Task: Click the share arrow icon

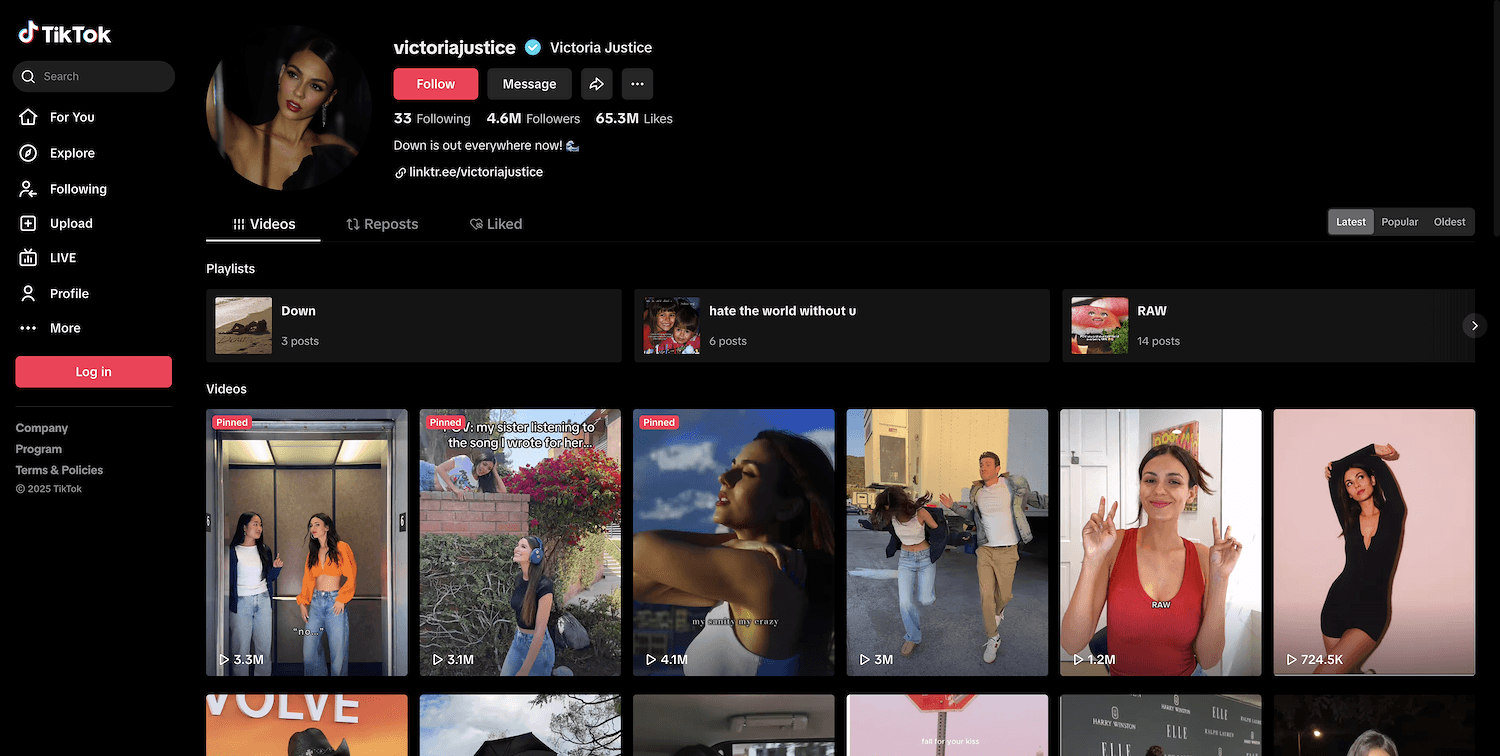Action: click(x=596, y=84)
